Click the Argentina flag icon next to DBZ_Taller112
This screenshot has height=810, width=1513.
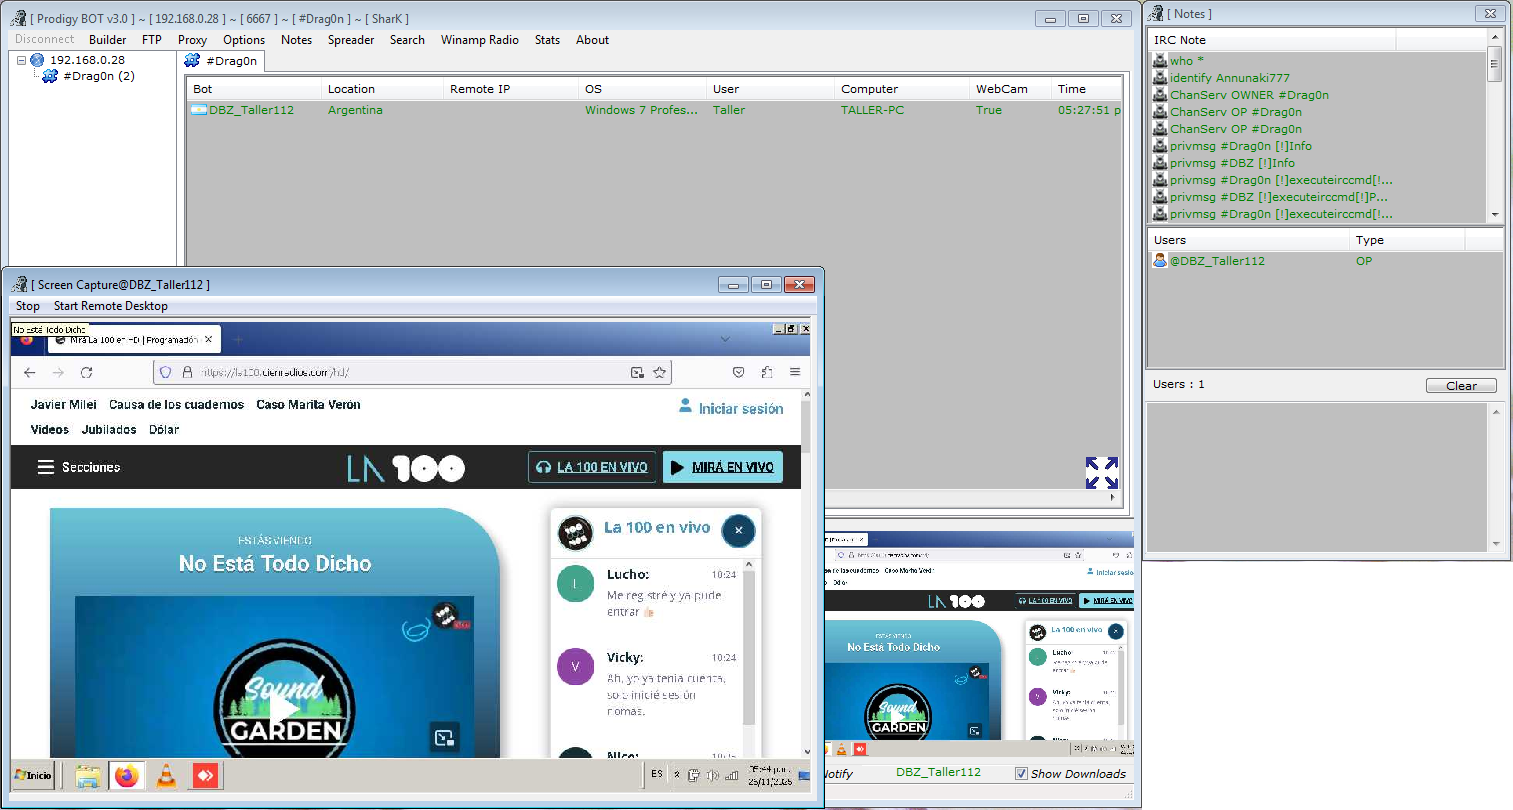point(199,110)
